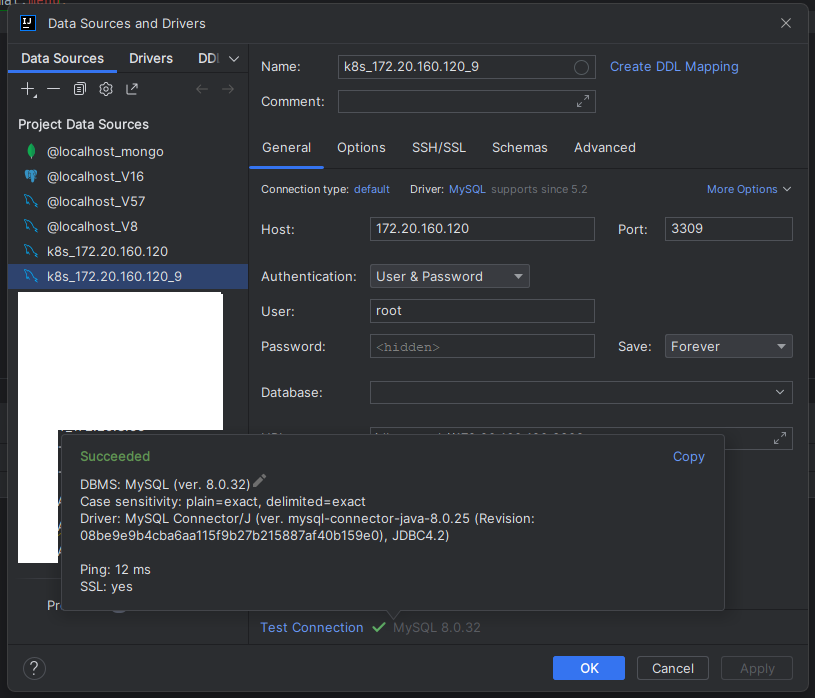Open the data source settings wrench icon
815x698 pixels.
pyautogui.click(x=106, y=89)
